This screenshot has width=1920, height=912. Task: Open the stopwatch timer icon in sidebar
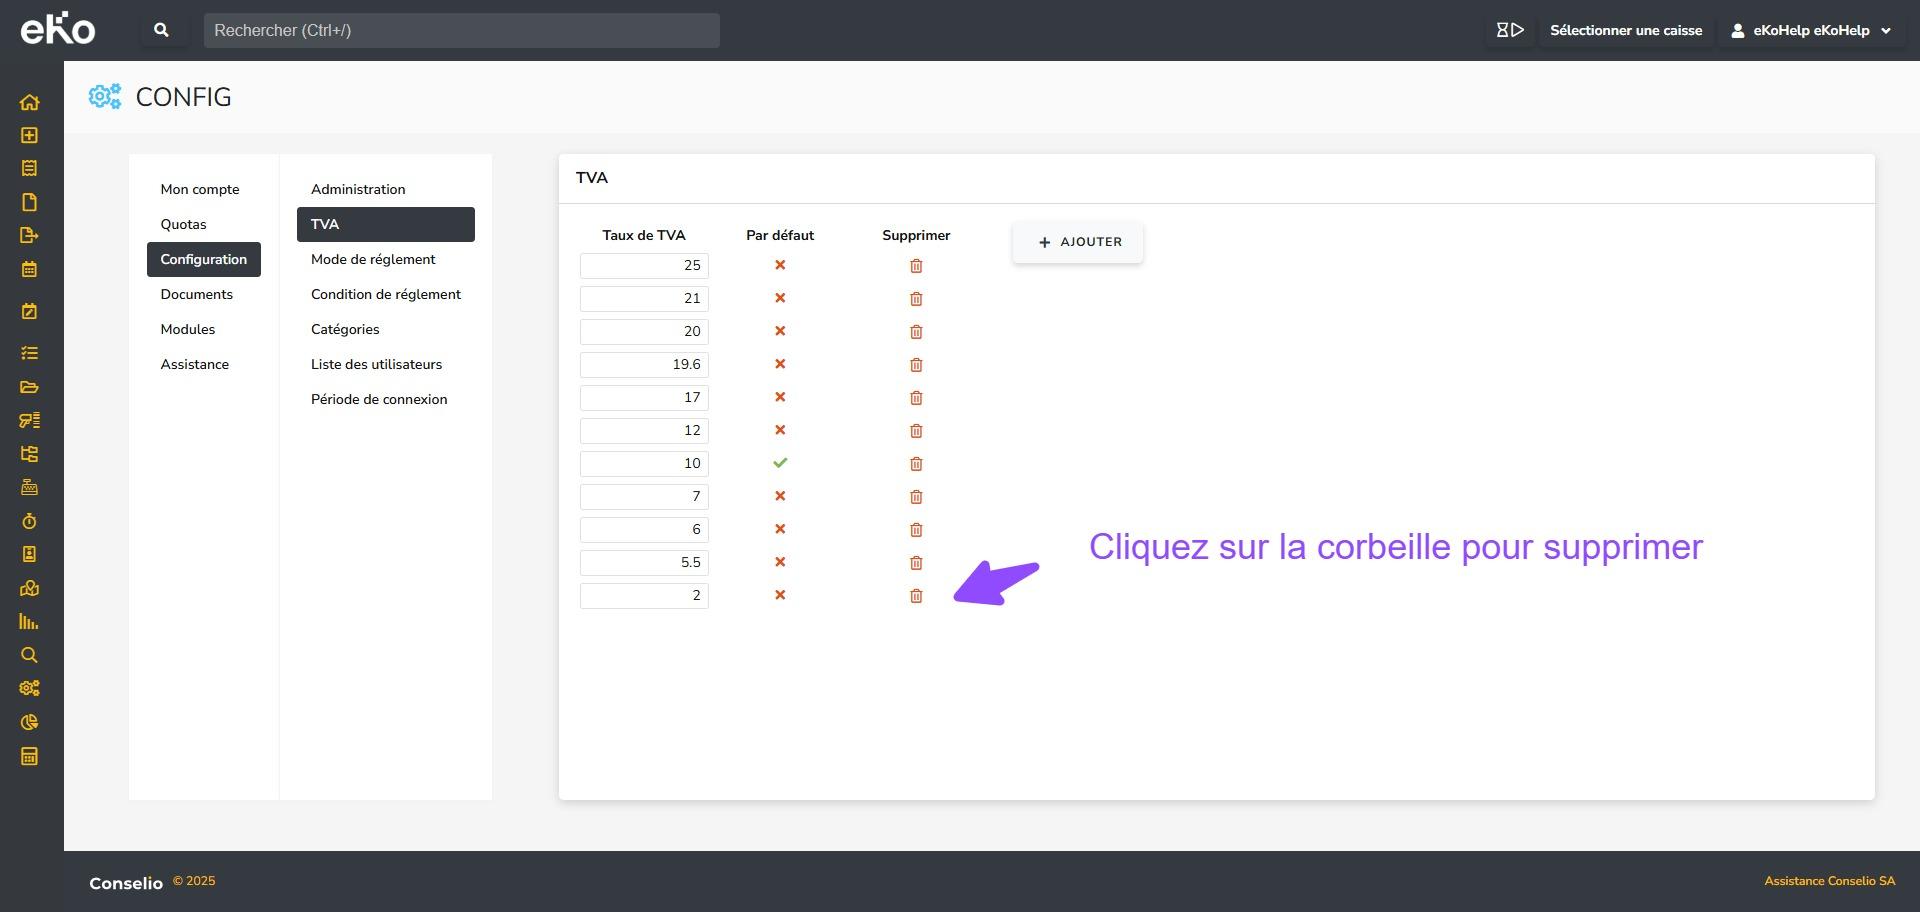(x=29, y=521)
